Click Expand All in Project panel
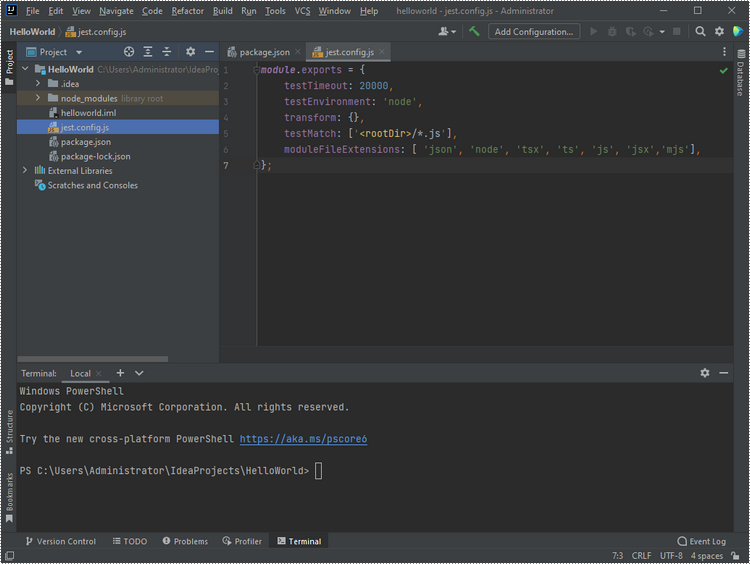The width and height of the screenshot is (750, 564). pos(148,52)
